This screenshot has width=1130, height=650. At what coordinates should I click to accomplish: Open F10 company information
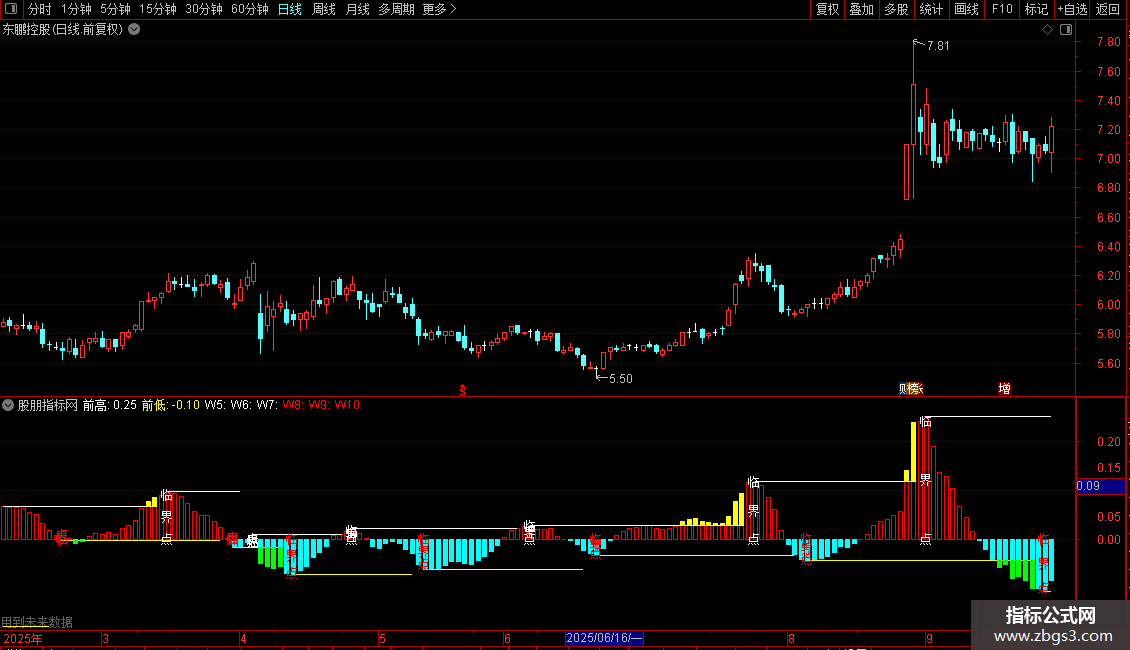click(x=1002, y=9)
